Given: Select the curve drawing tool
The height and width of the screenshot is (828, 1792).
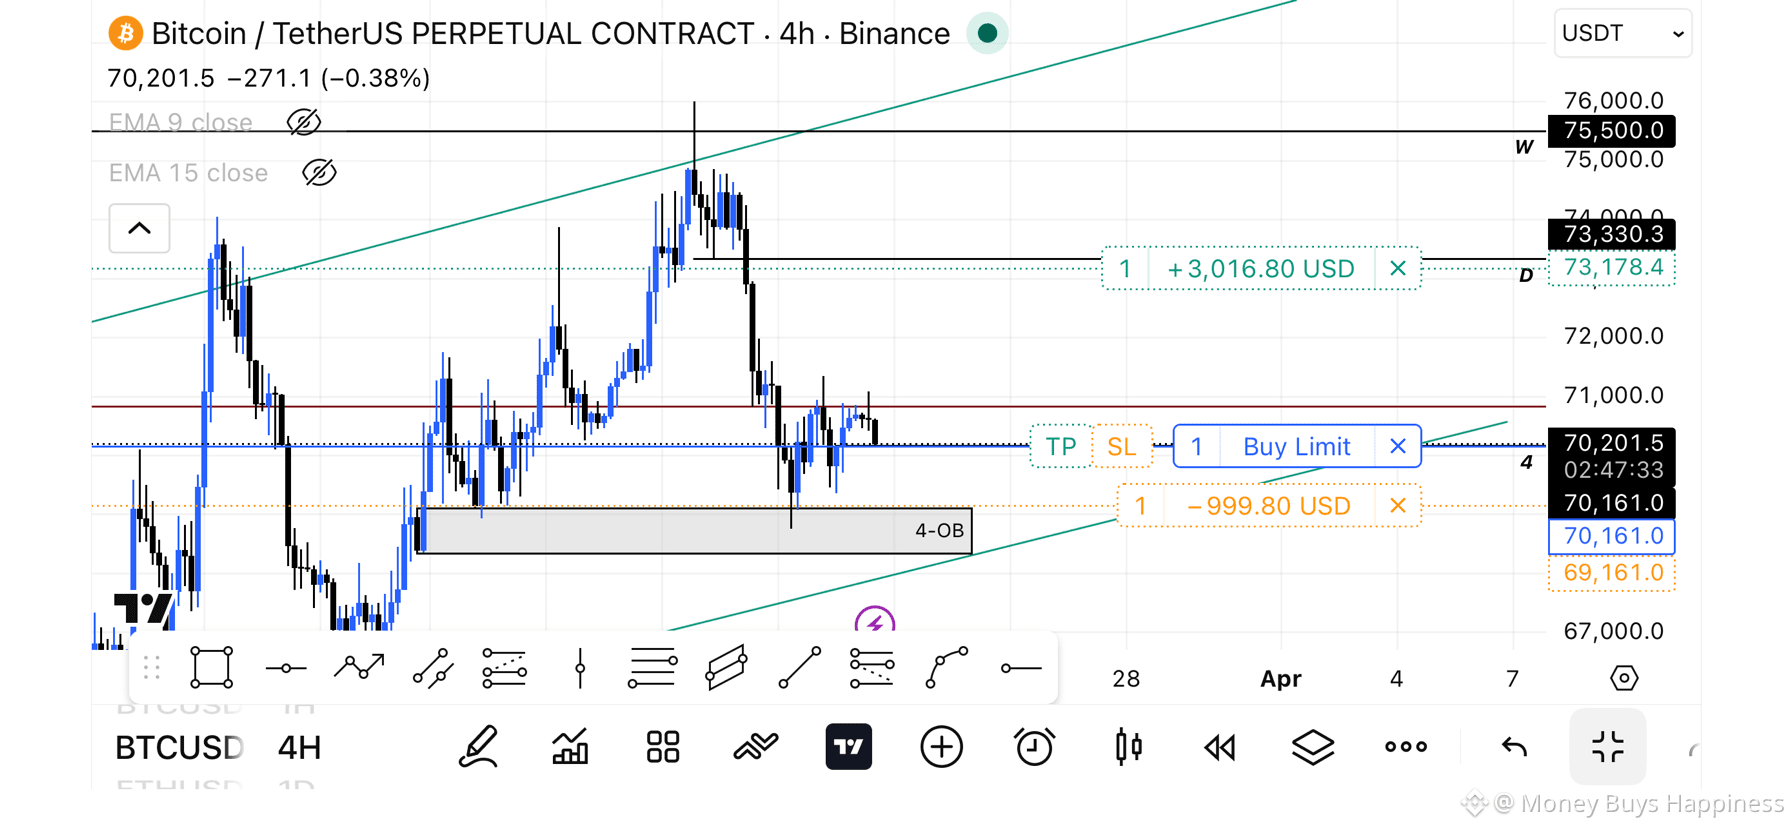Looking at the screenshot, I should (946, 668).
